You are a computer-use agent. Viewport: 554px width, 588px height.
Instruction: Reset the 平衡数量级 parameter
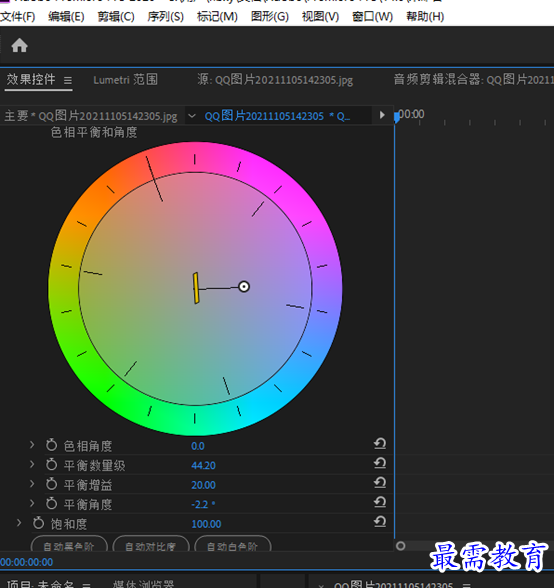tap(380, 464)
